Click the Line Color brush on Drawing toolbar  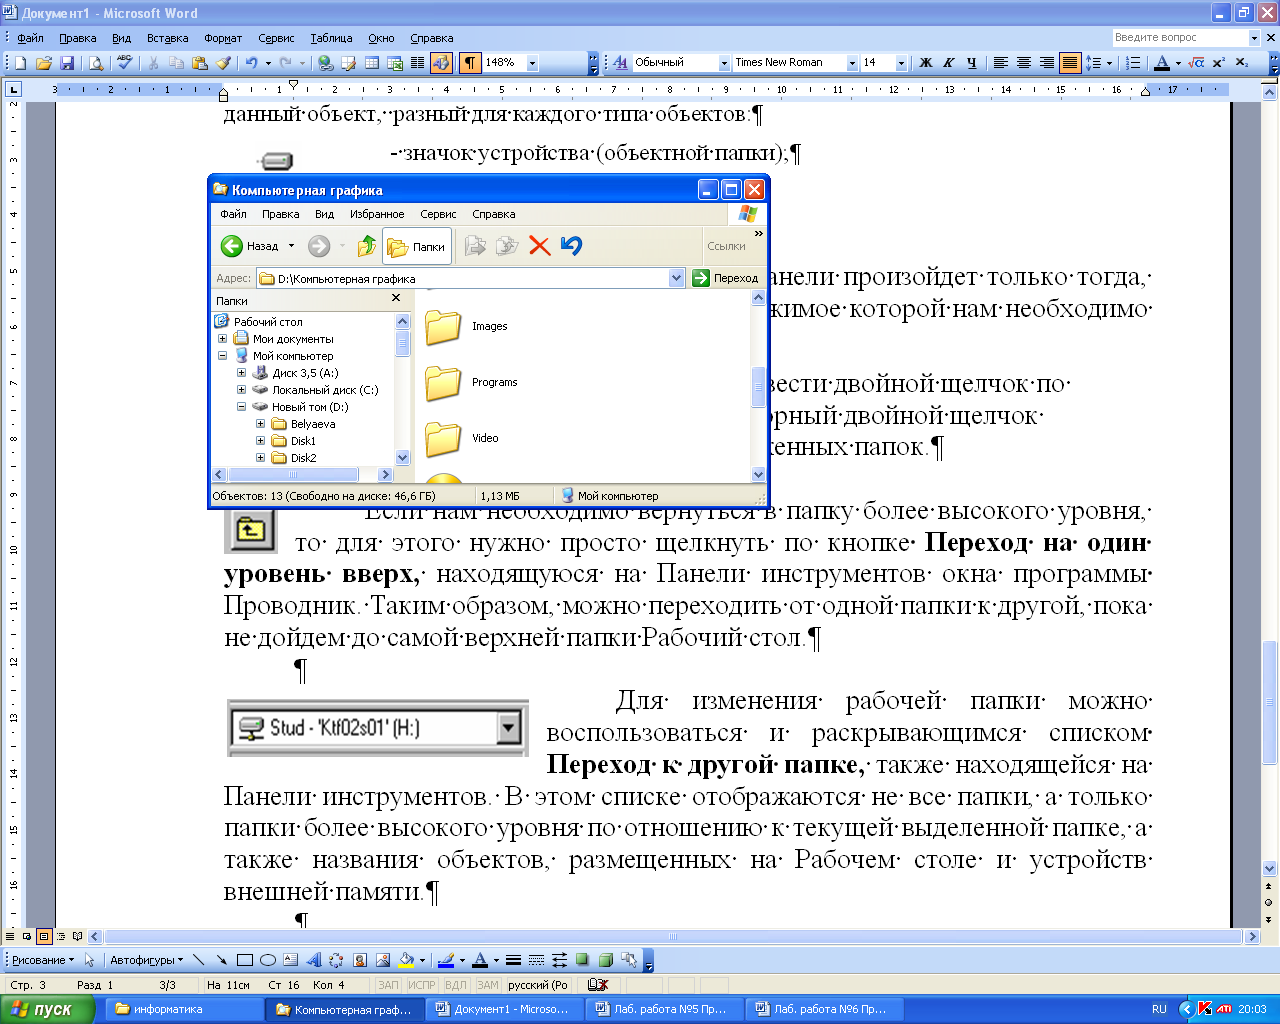[x=446, y=960]
